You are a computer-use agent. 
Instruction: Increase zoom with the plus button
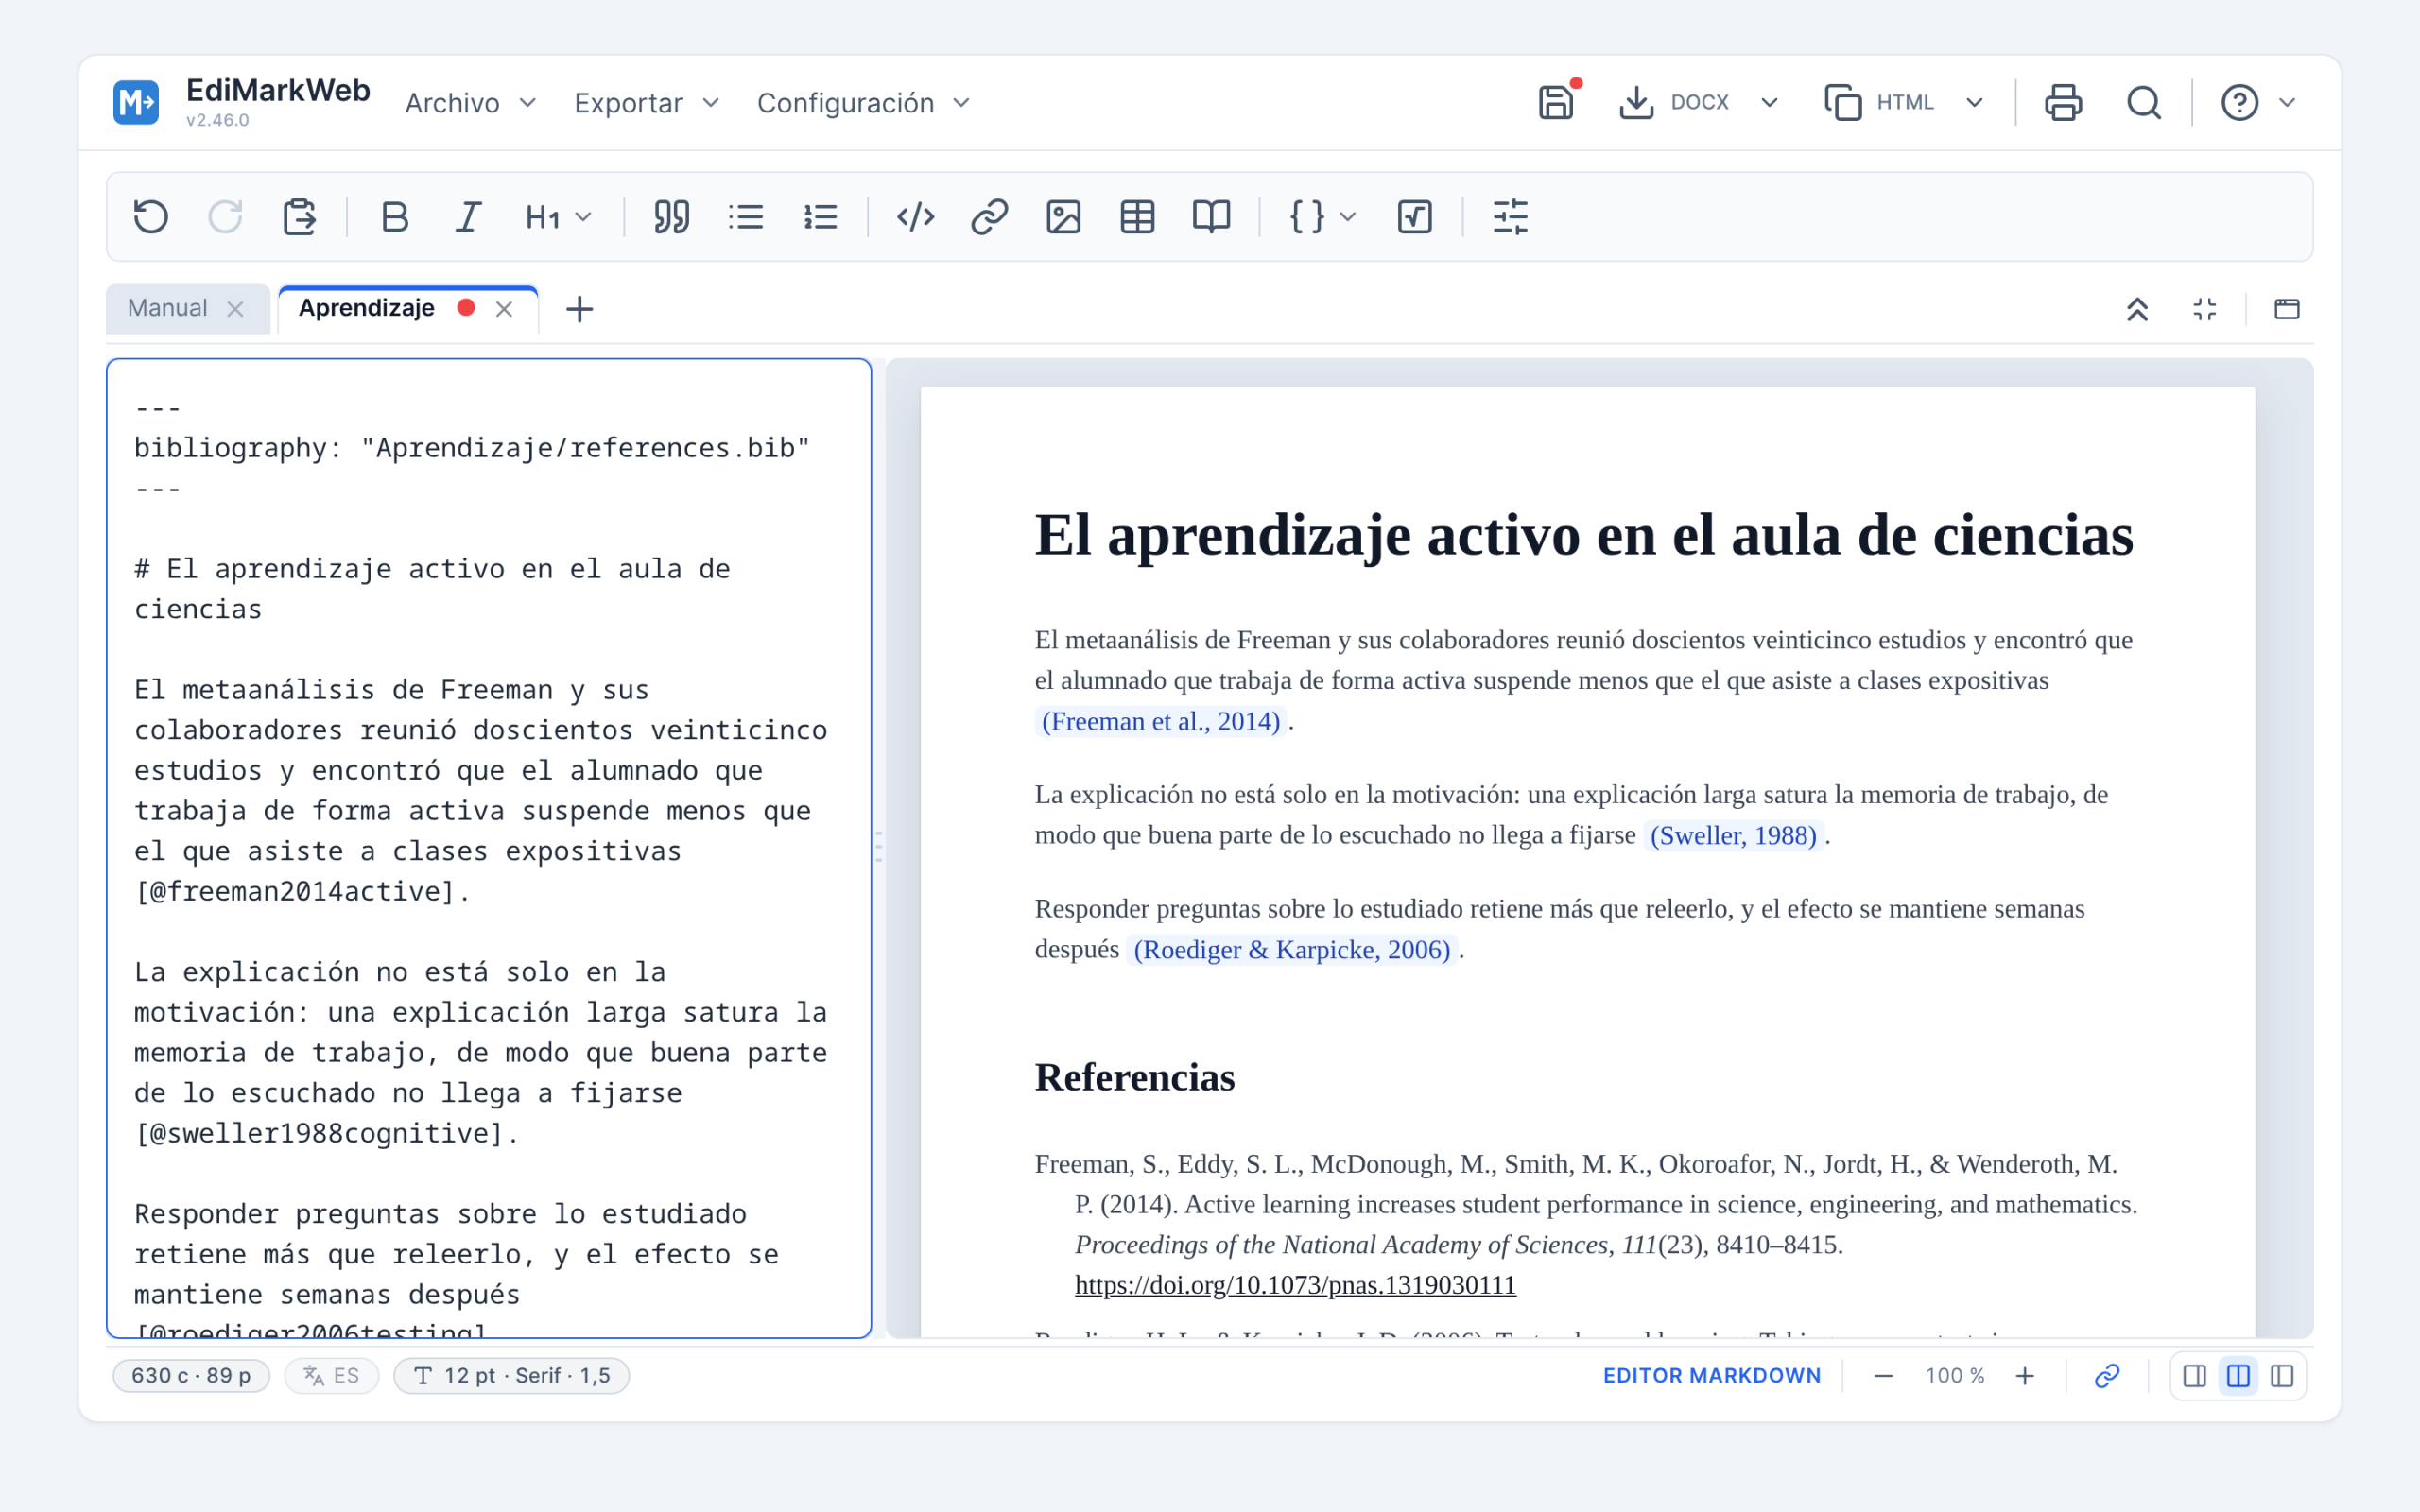click(x=2025, y=1376)
